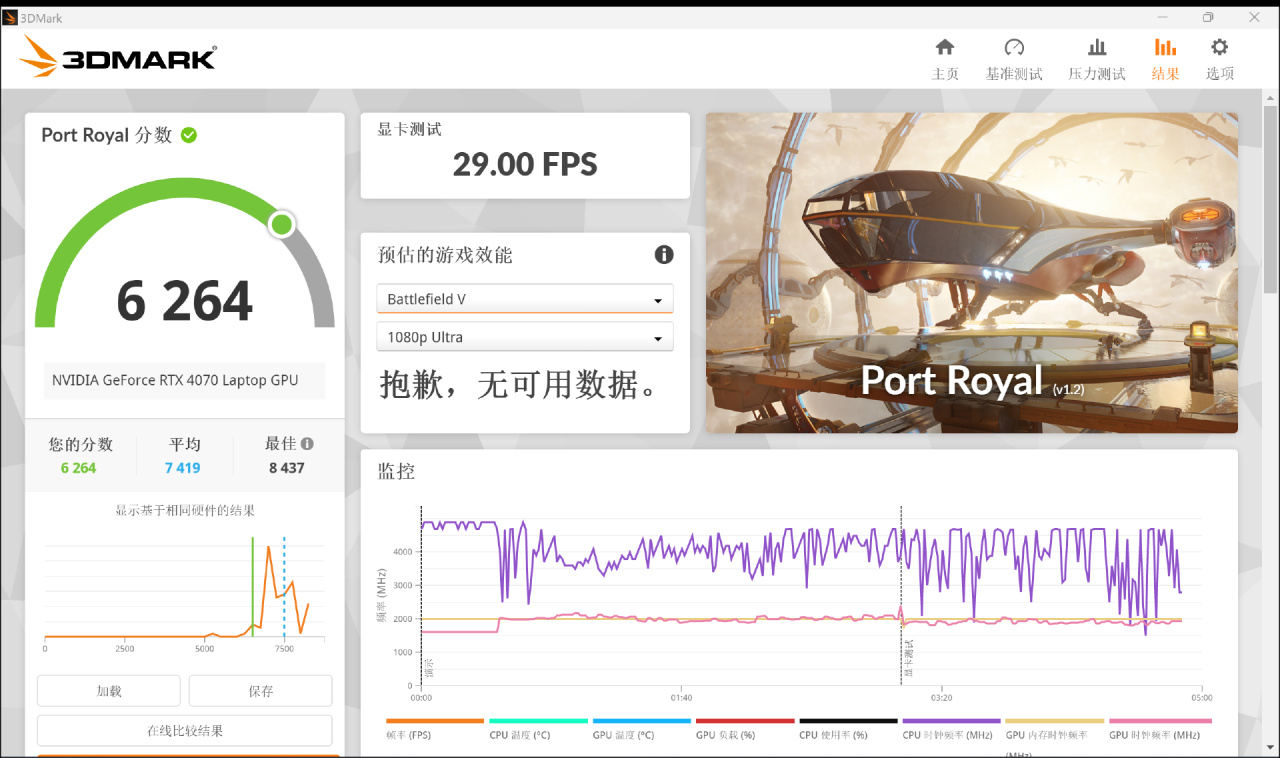Switch to the 压力测试 stress test tab
1280x758 pixels.
point(1097,60)
